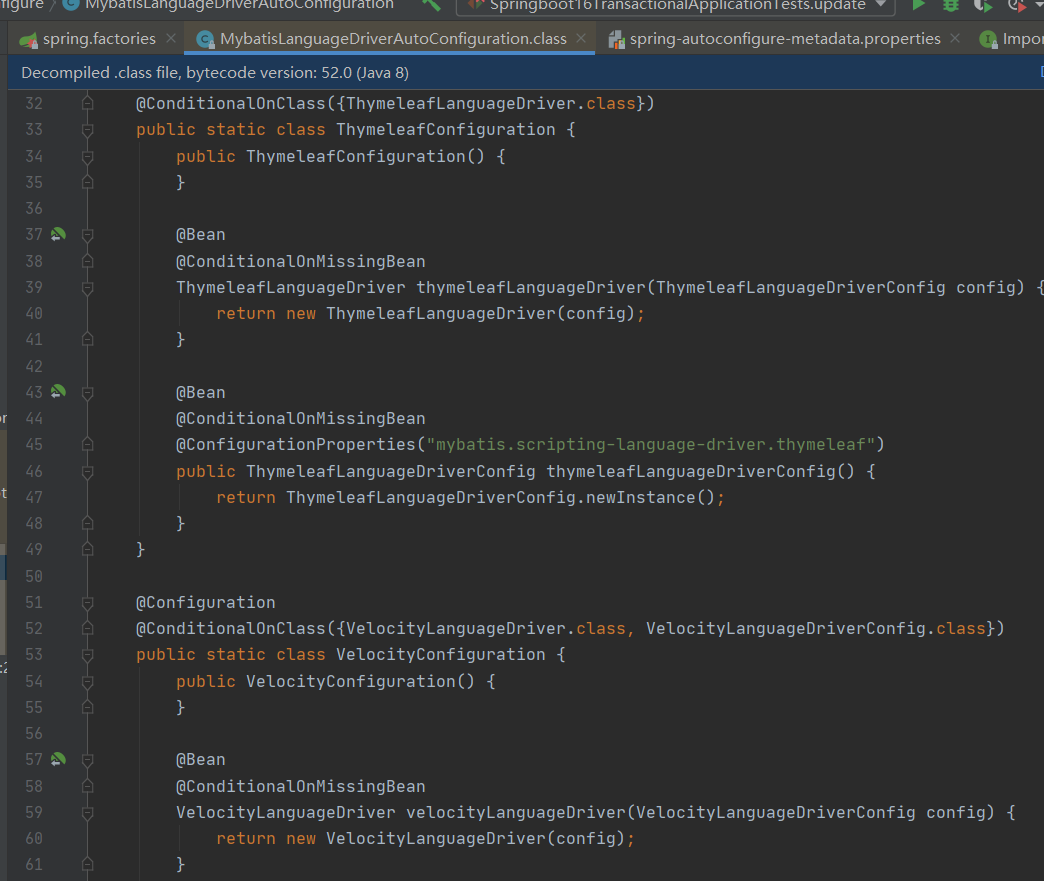Image resolution: width=1044 pixels, height=881 pixels.
Task: Click the spring.factories file icon
Action: point(28,40)
